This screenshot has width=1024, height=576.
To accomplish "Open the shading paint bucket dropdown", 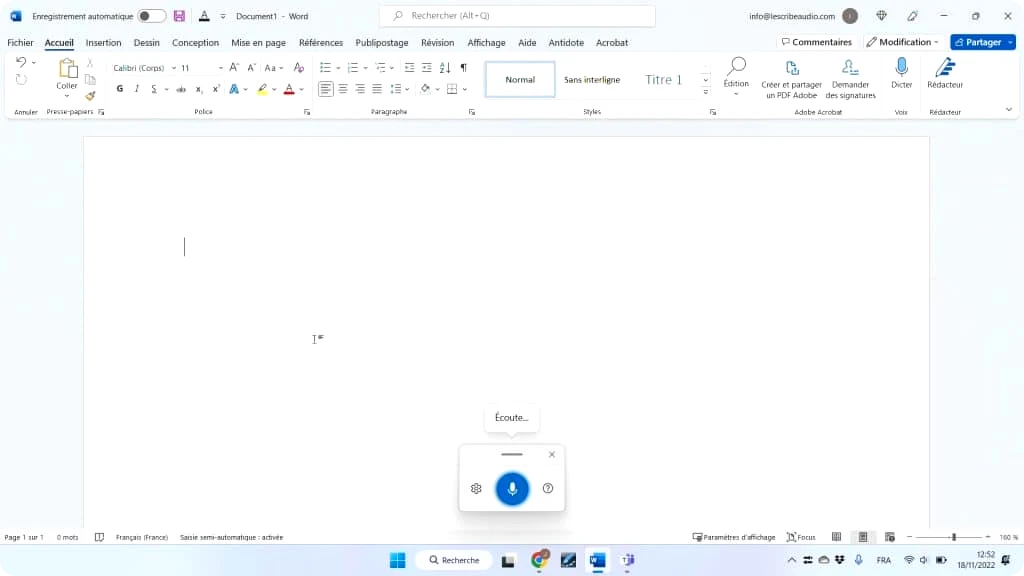I will tap(437, 89).
